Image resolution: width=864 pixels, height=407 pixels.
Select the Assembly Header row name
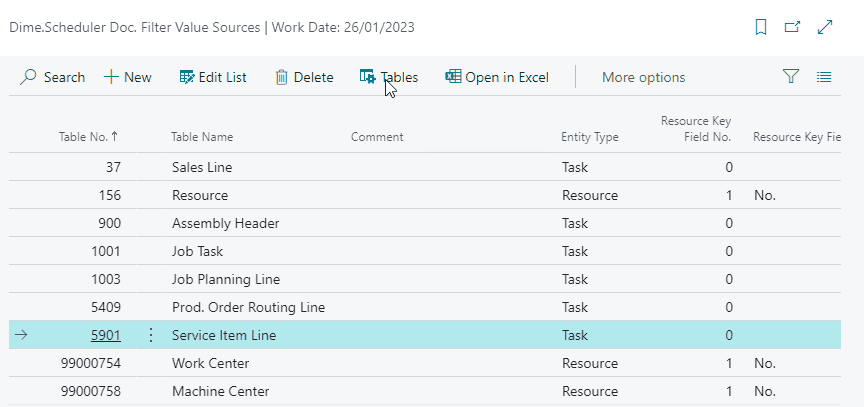coord(225,223)
